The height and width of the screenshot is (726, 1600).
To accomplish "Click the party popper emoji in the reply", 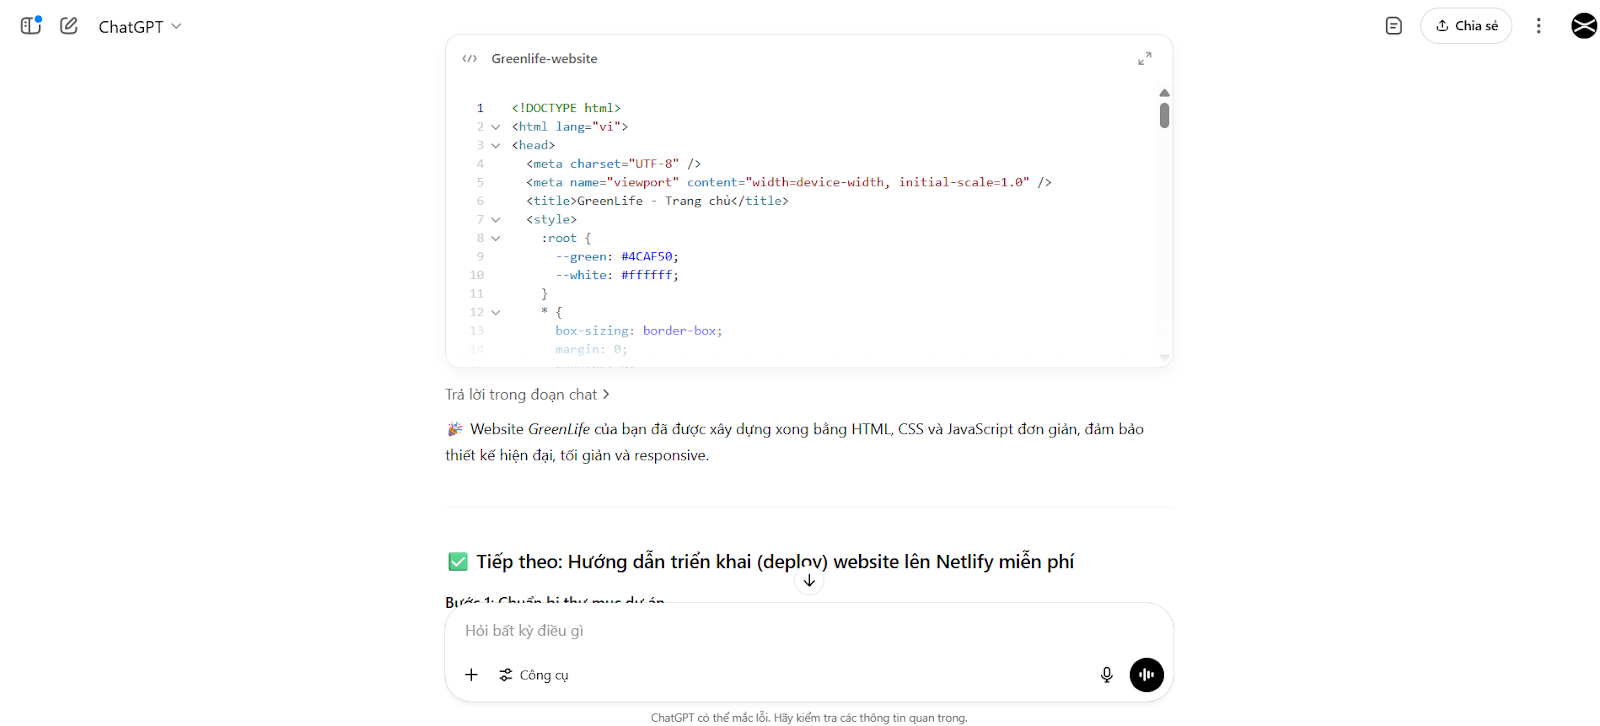I will [x=455, y=429].
